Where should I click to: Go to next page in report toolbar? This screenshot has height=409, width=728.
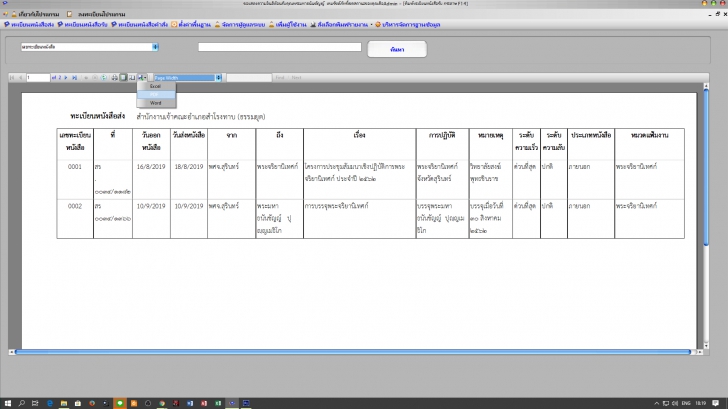pos(66,78)
